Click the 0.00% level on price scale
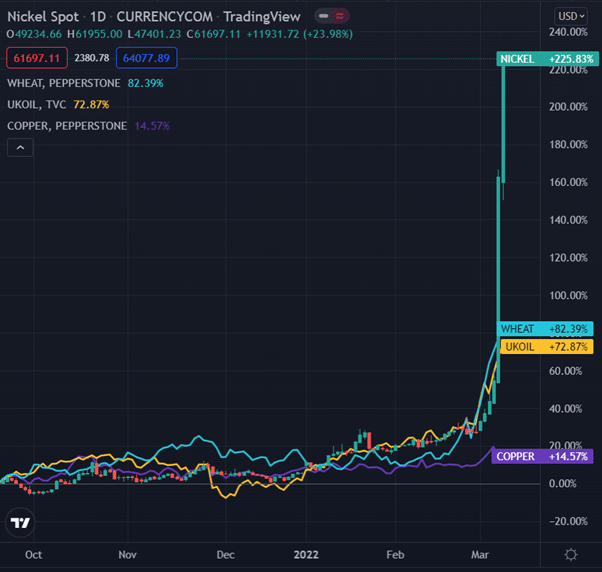The height and width of the screenshot is (572, 602). [x=562, y=484]
